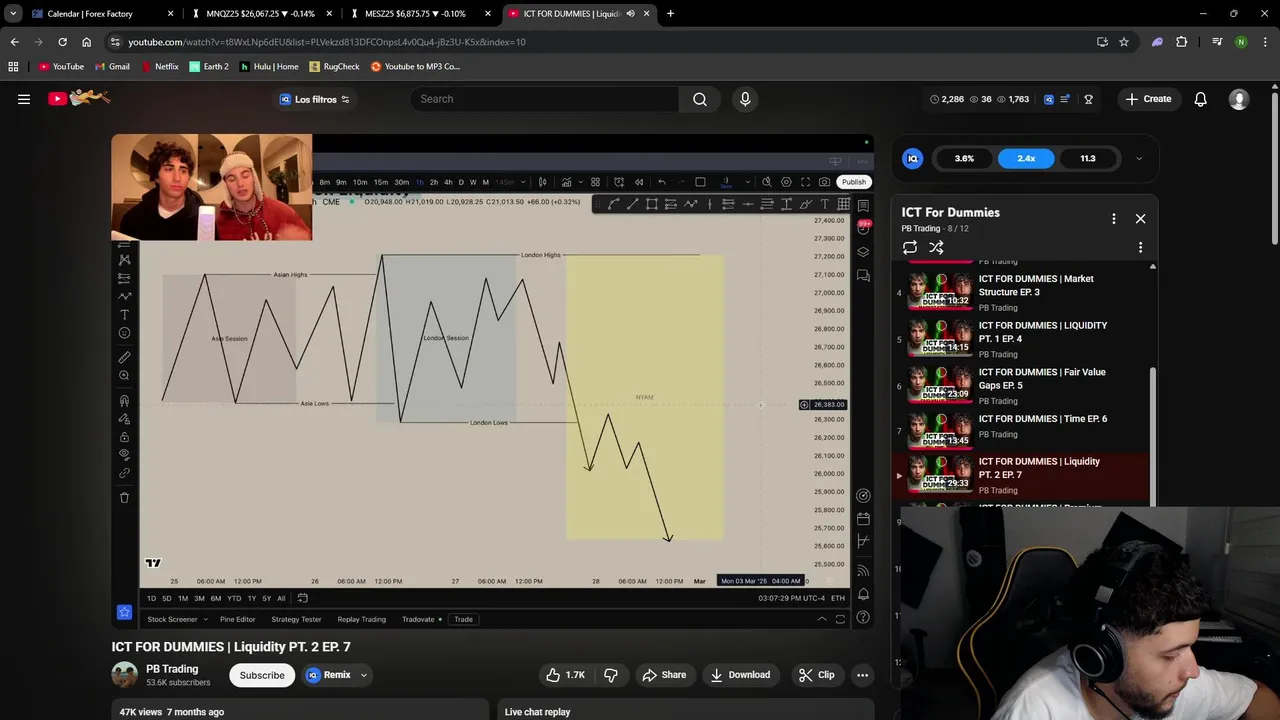Open the Earth 2 bookmark
Image resolution: width=1280 pixels, height=720 pixels.
(x=209, y=66)
